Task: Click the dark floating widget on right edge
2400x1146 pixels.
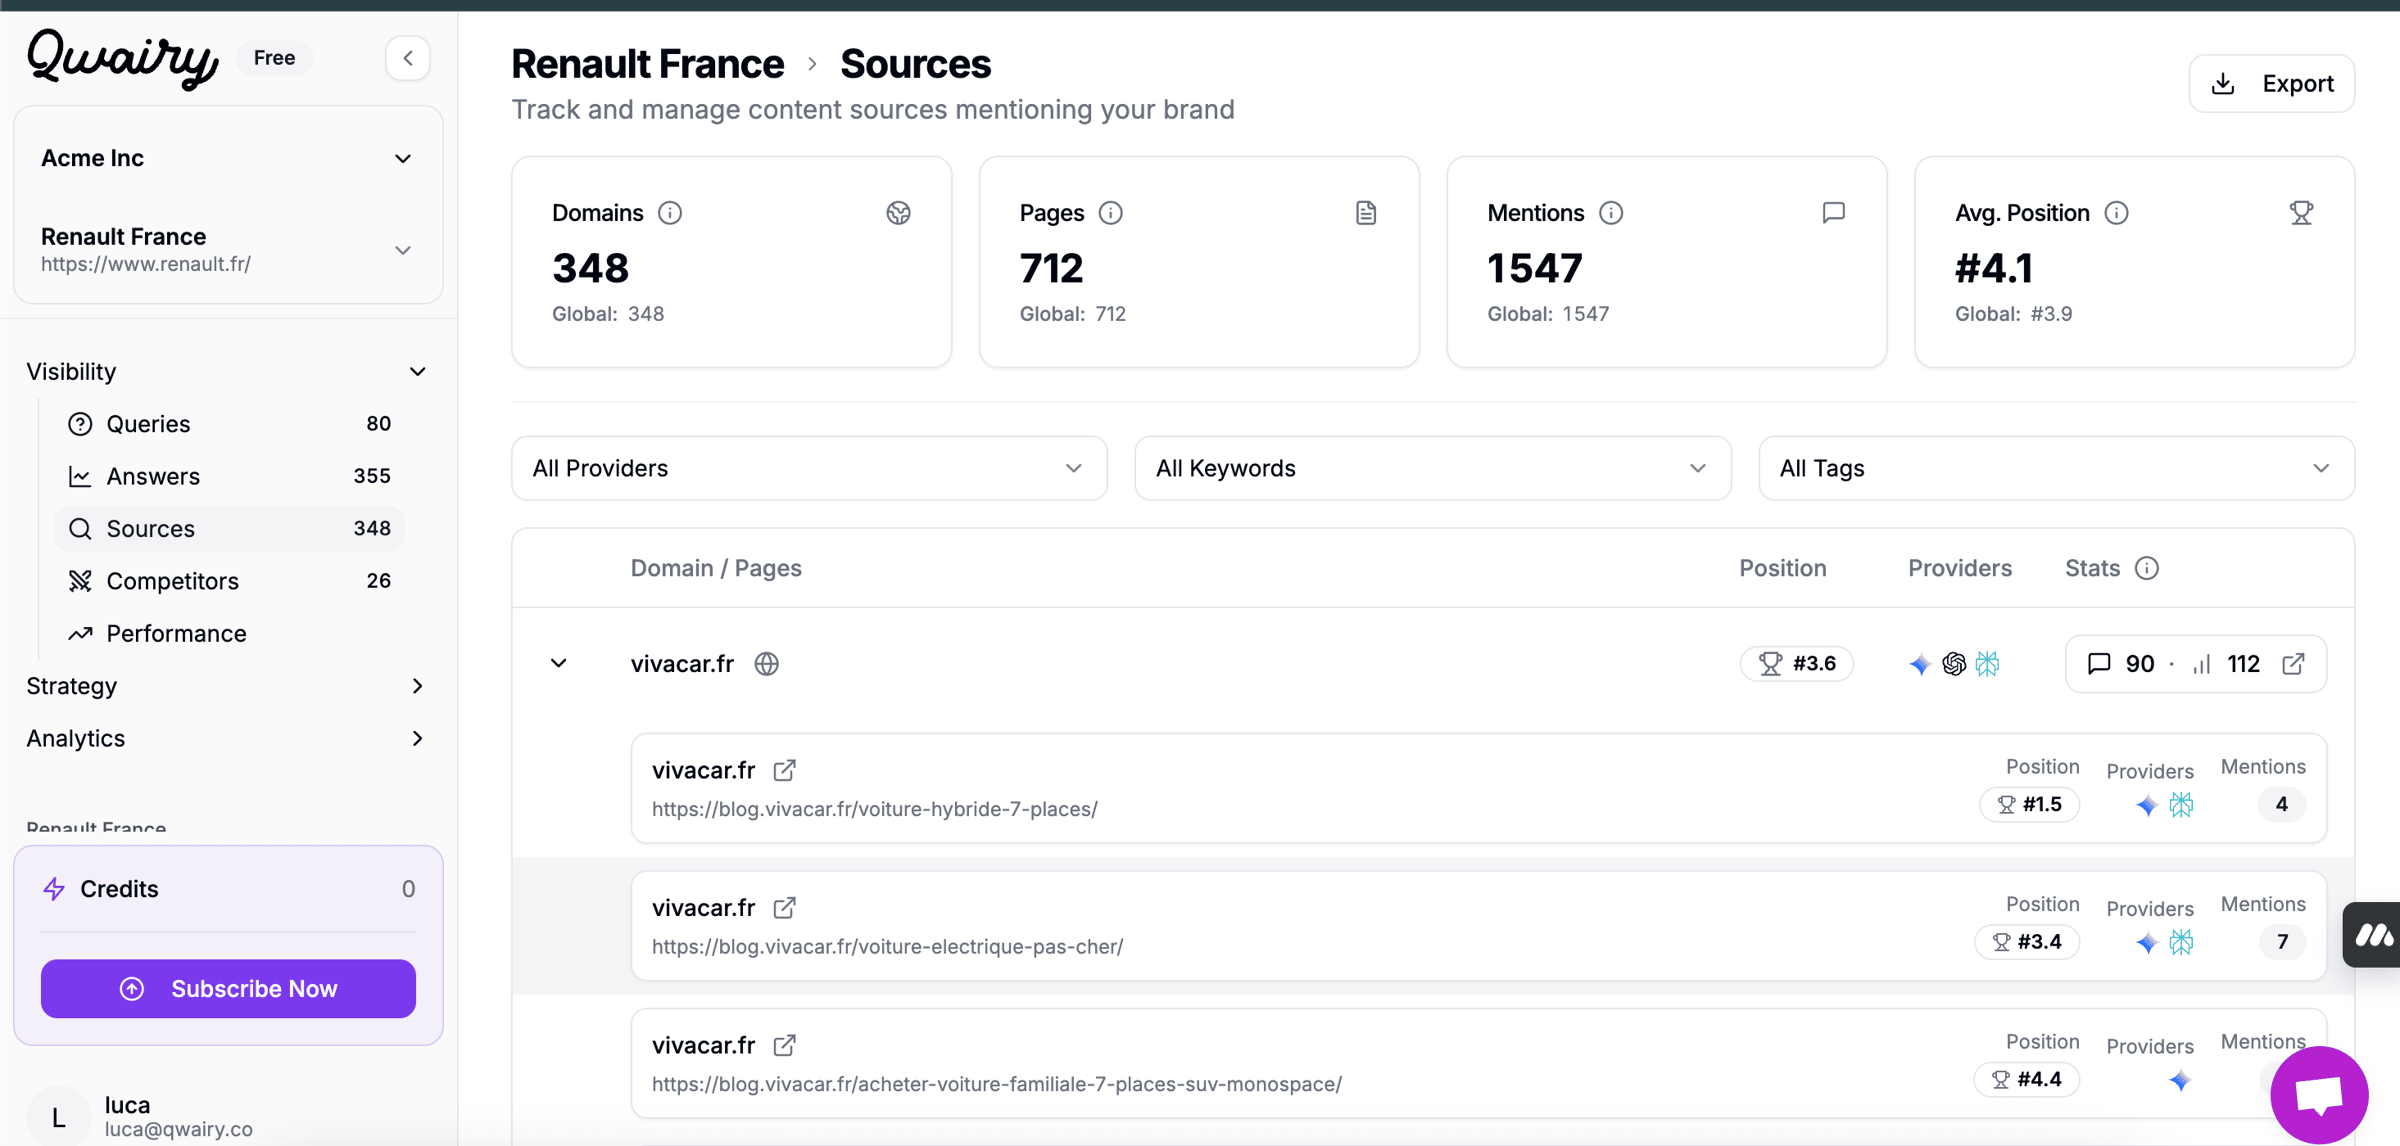Action: click(x=2372, y=935)
